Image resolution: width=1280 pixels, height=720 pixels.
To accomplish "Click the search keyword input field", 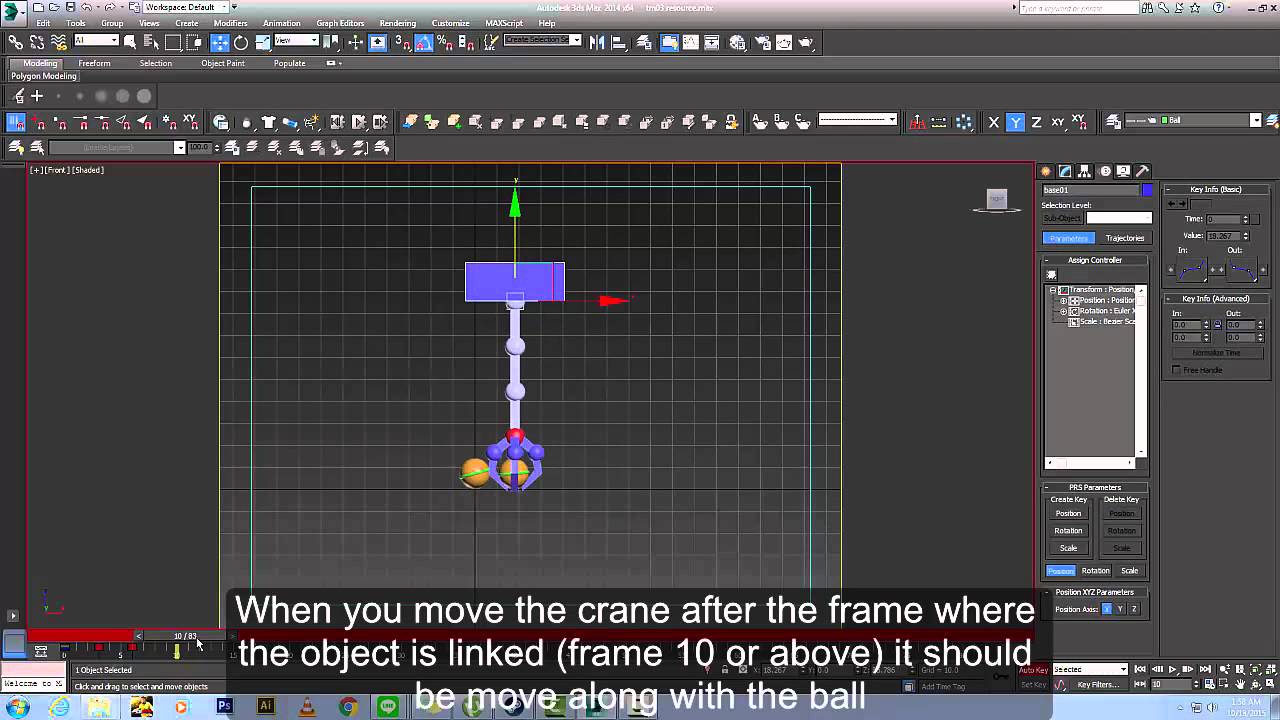I will click(1078, 7).
